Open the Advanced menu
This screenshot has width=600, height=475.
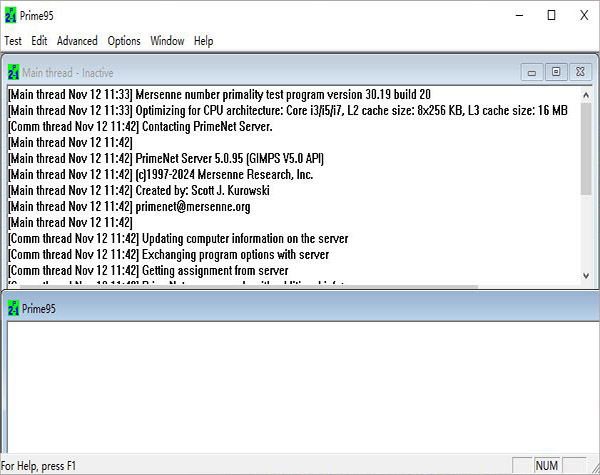[77, 41]
